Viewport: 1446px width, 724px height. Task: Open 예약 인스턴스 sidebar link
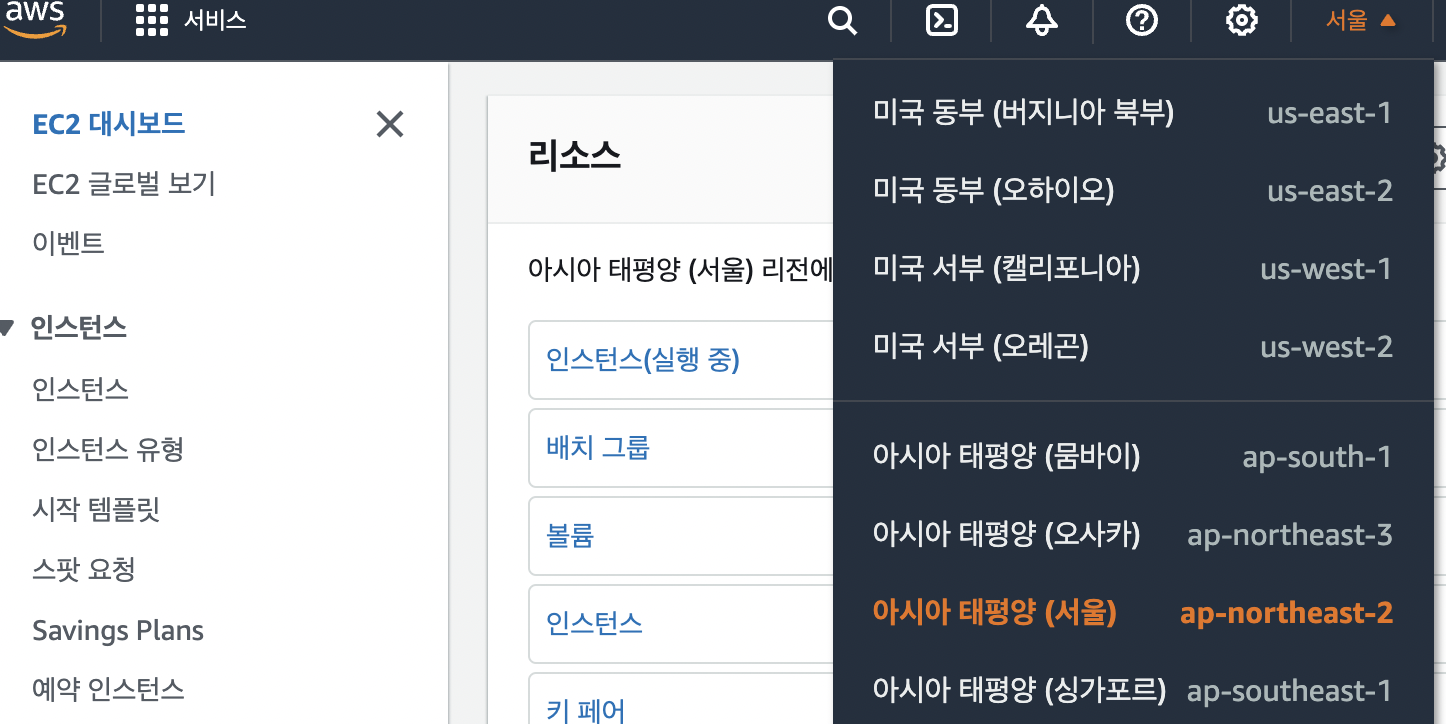pos(108,689)
